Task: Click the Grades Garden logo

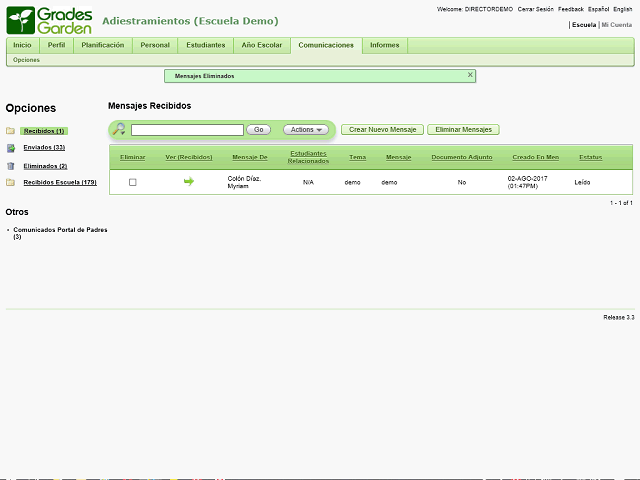Action: tap(50, 20)
